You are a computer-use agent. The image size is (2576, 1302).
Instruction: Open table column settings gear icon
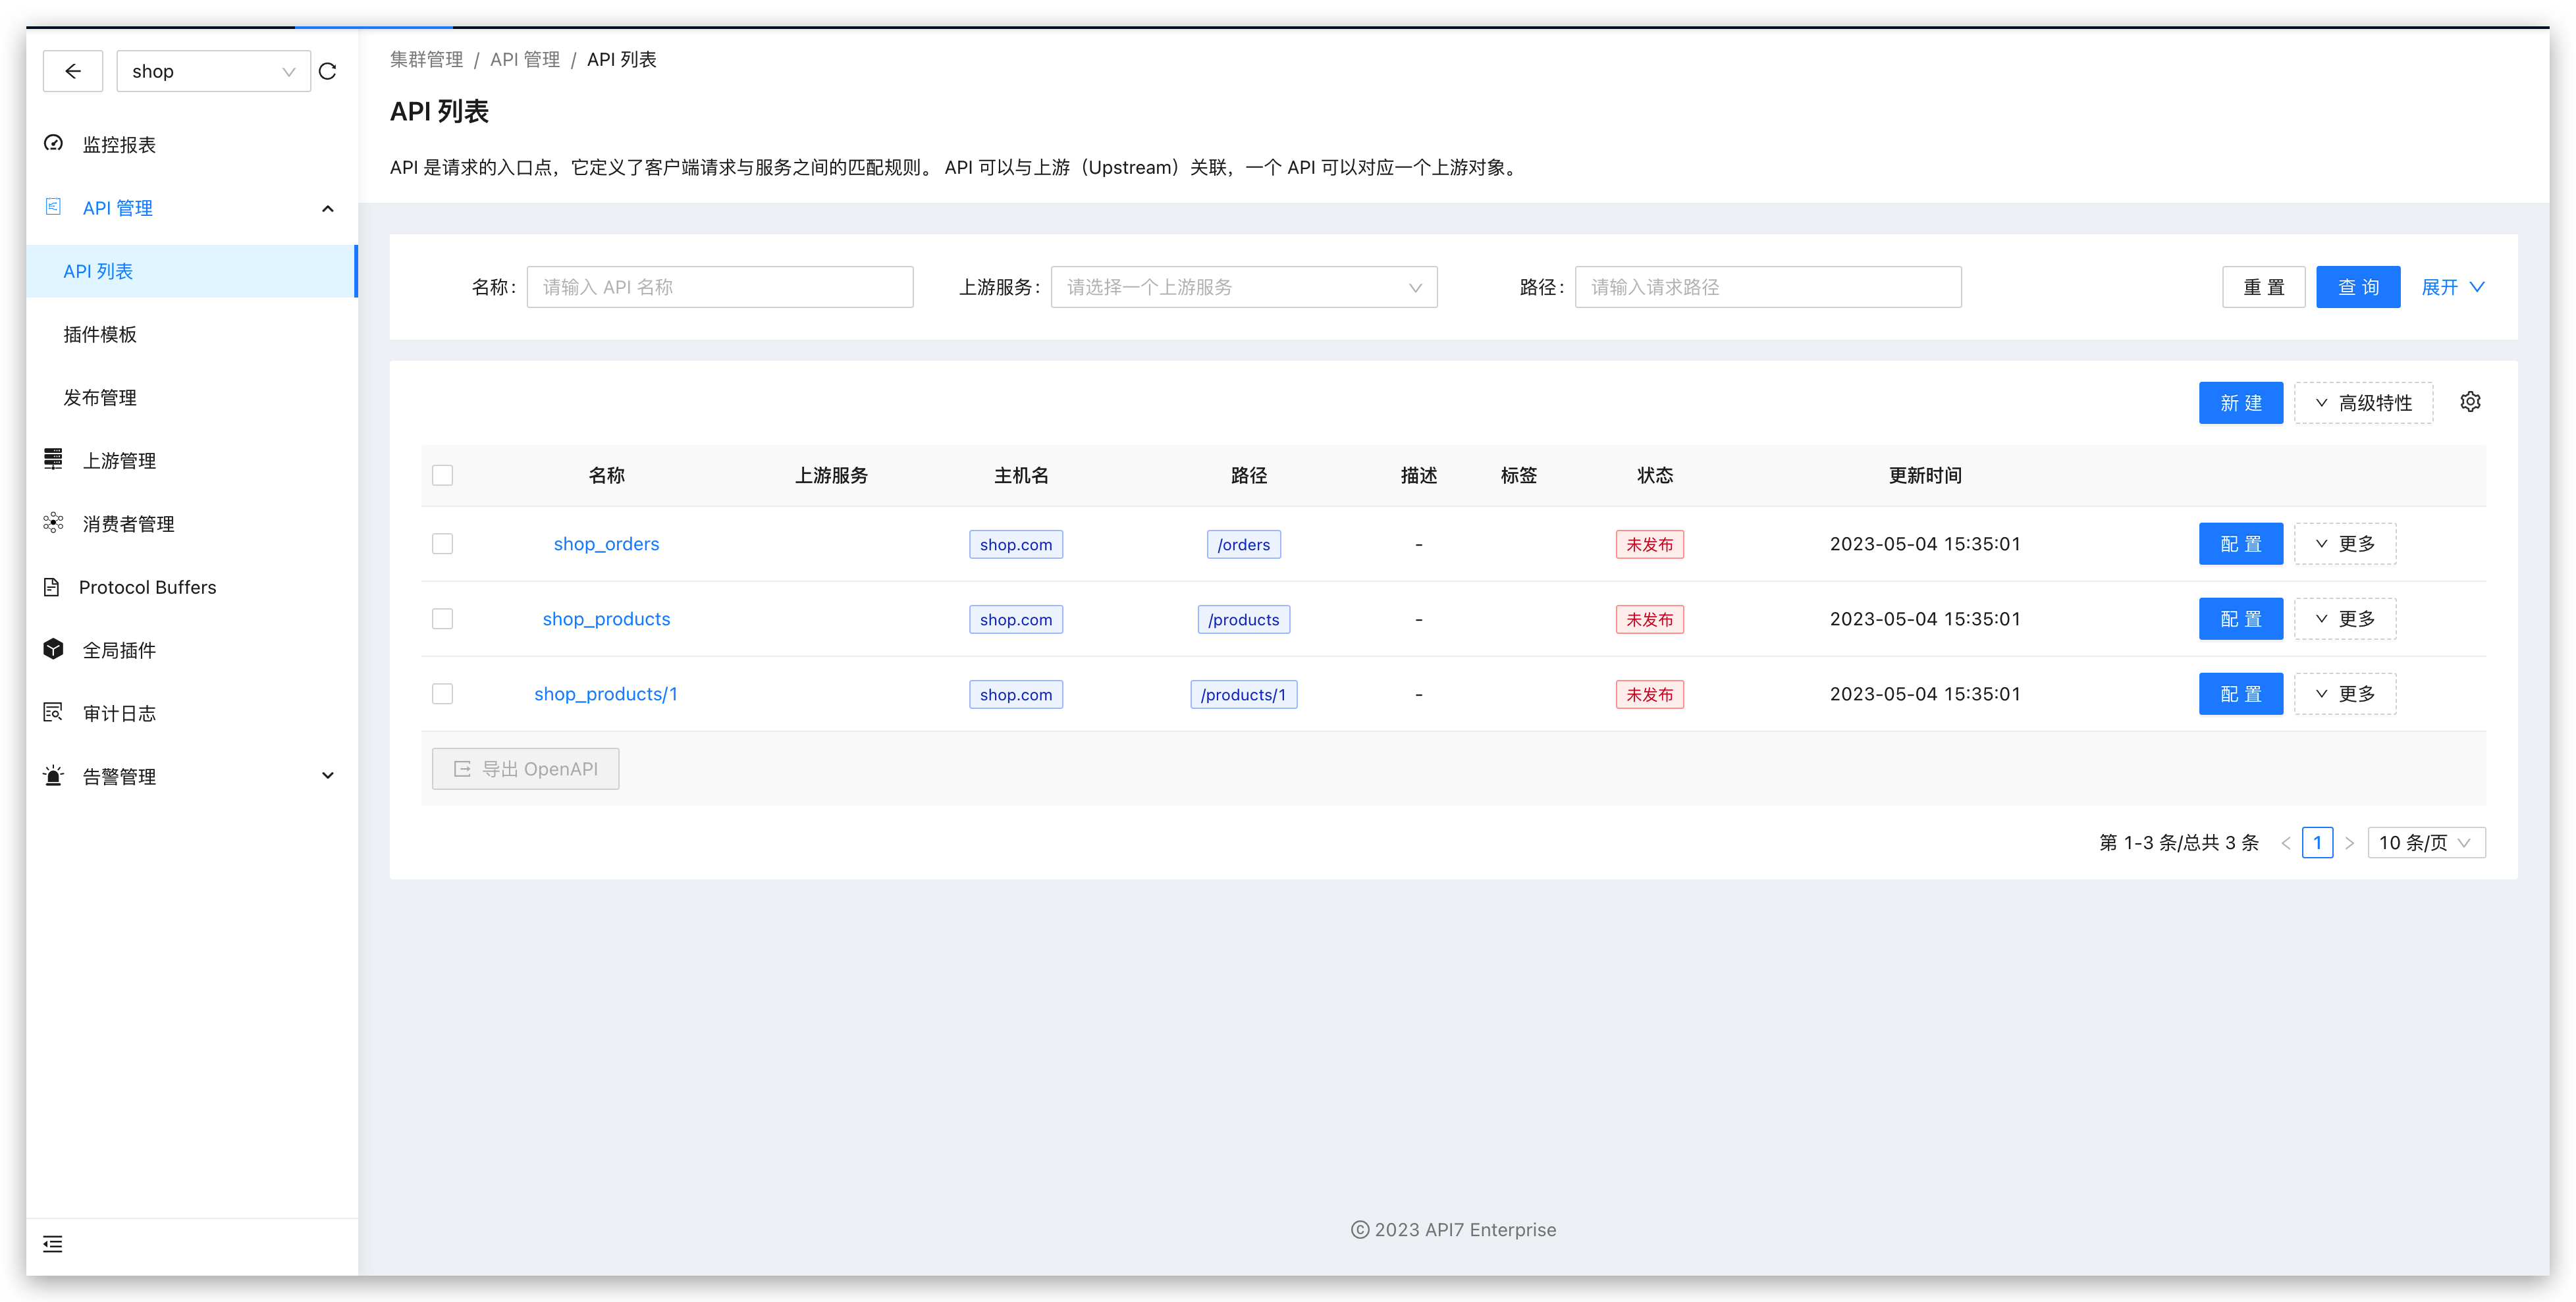click(2470, 402)
